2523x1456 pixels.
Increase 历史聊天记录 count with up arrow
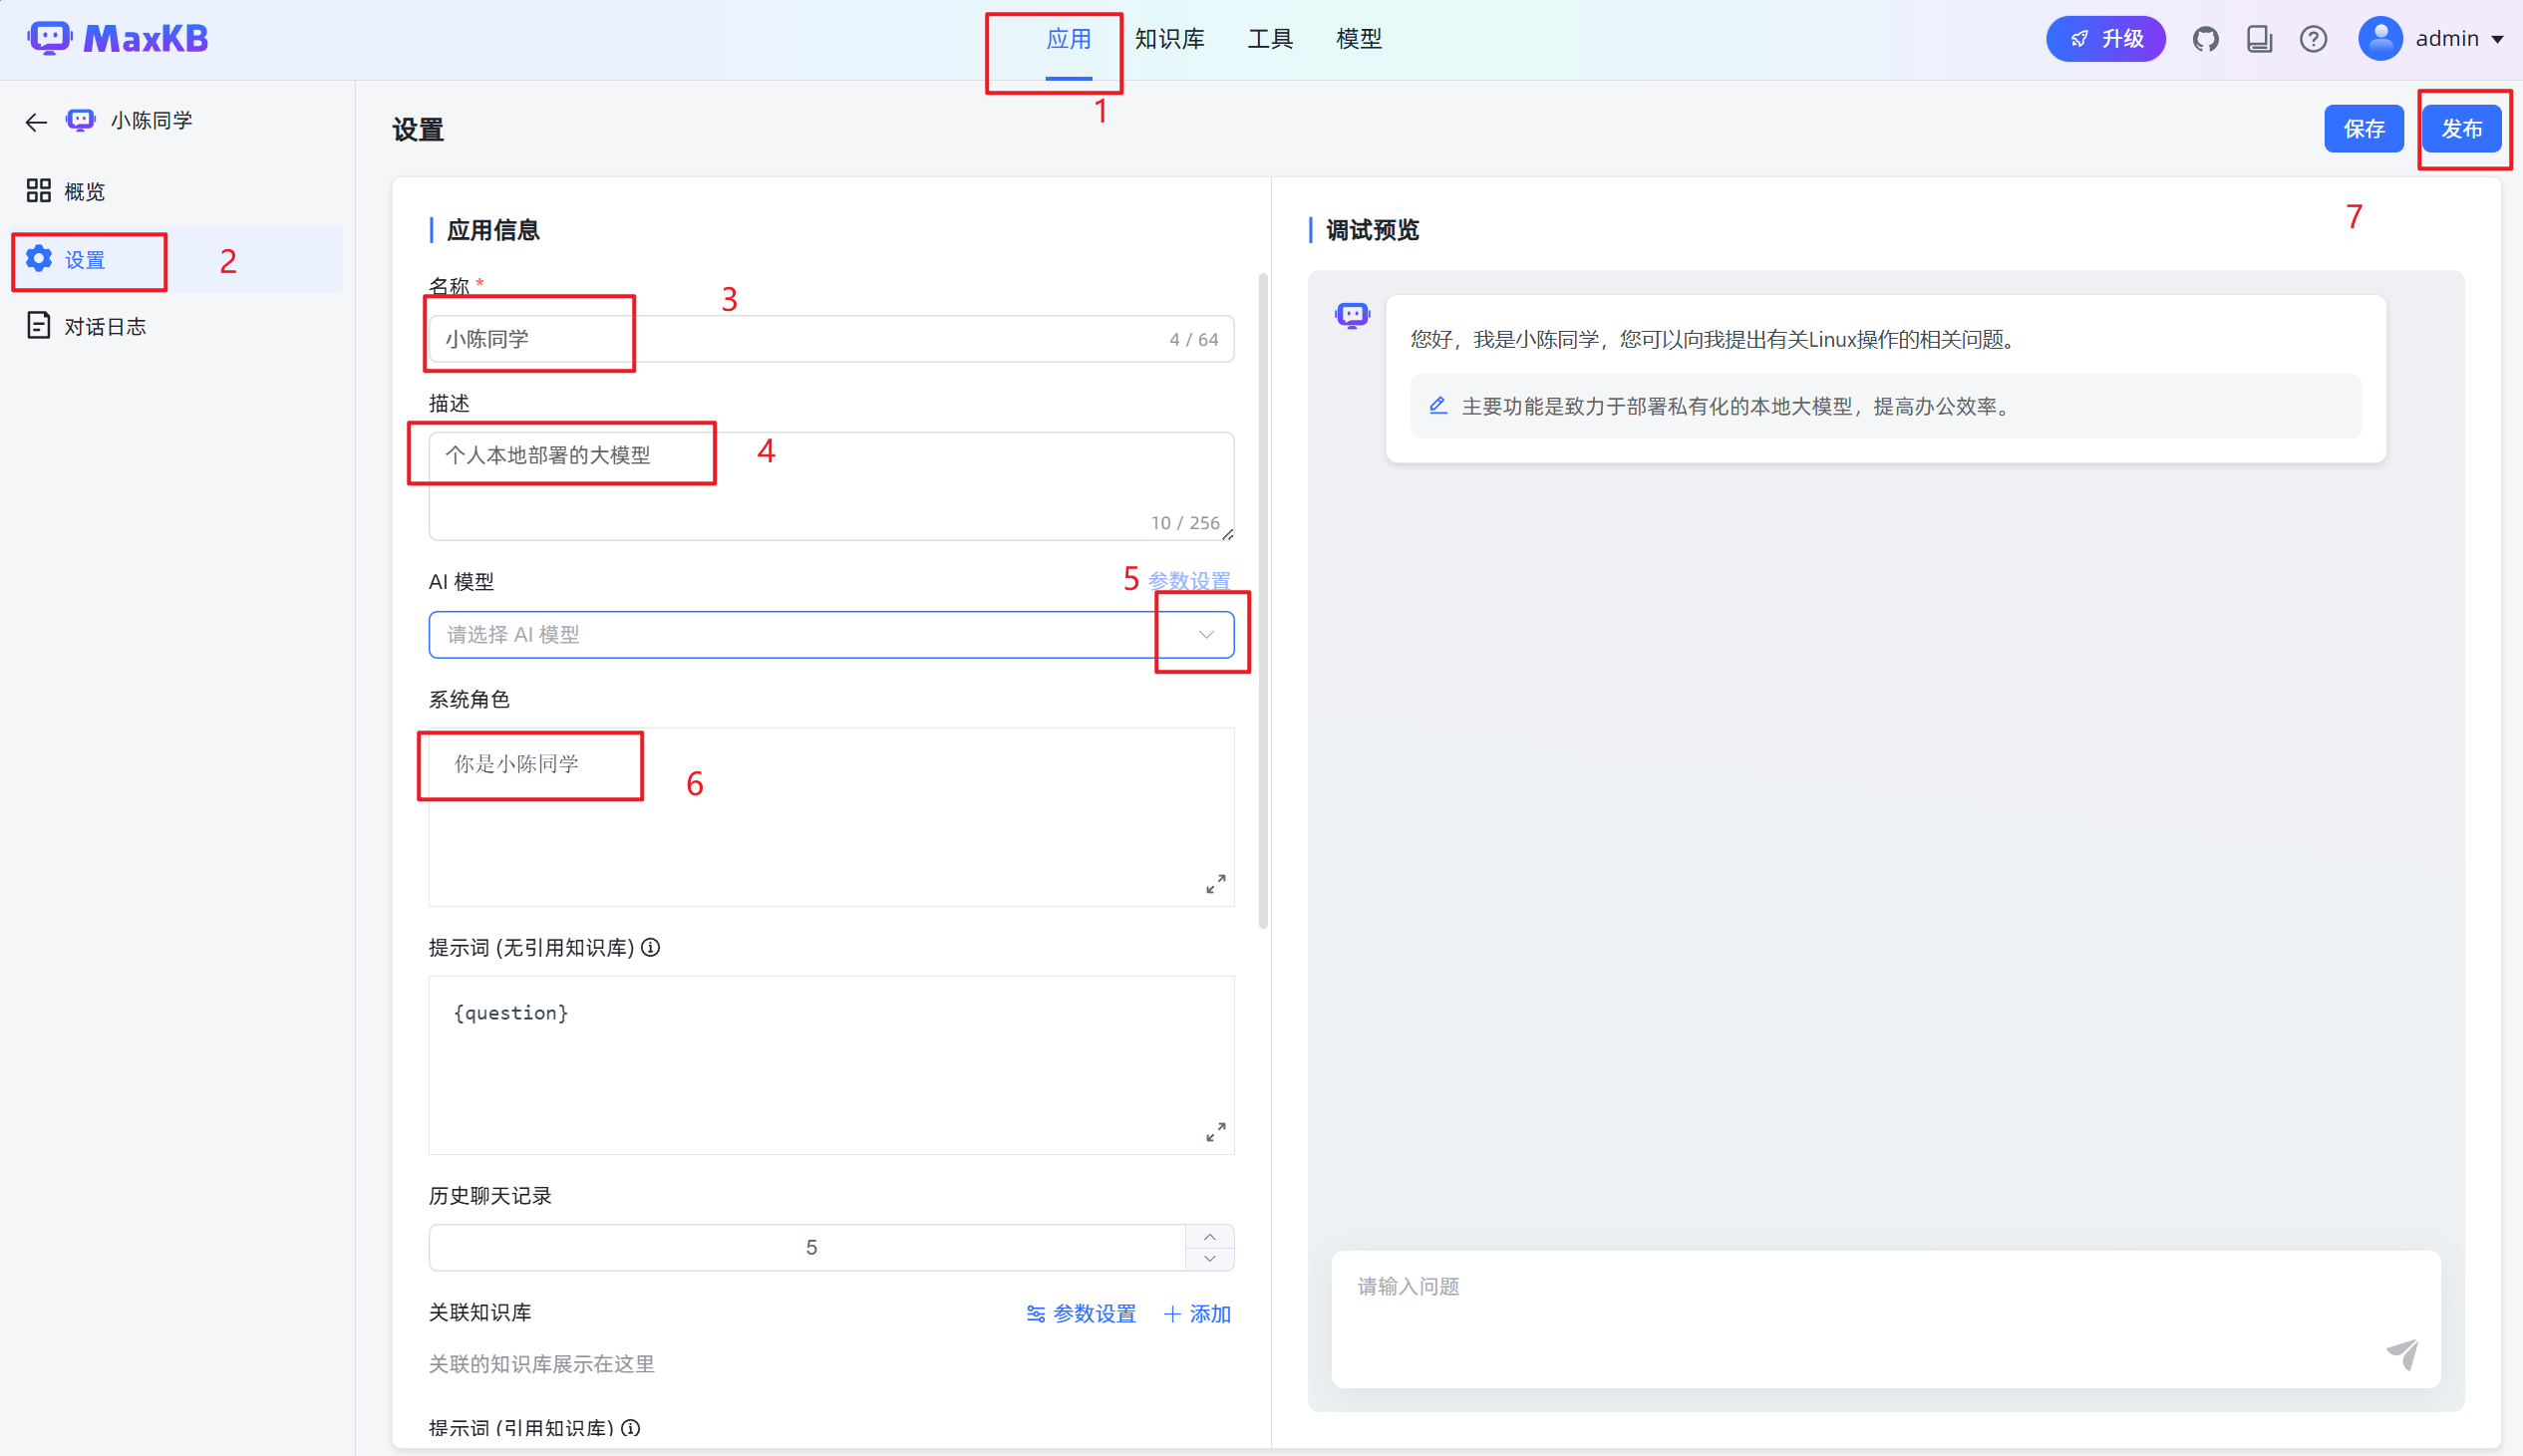point(1209,1237)
